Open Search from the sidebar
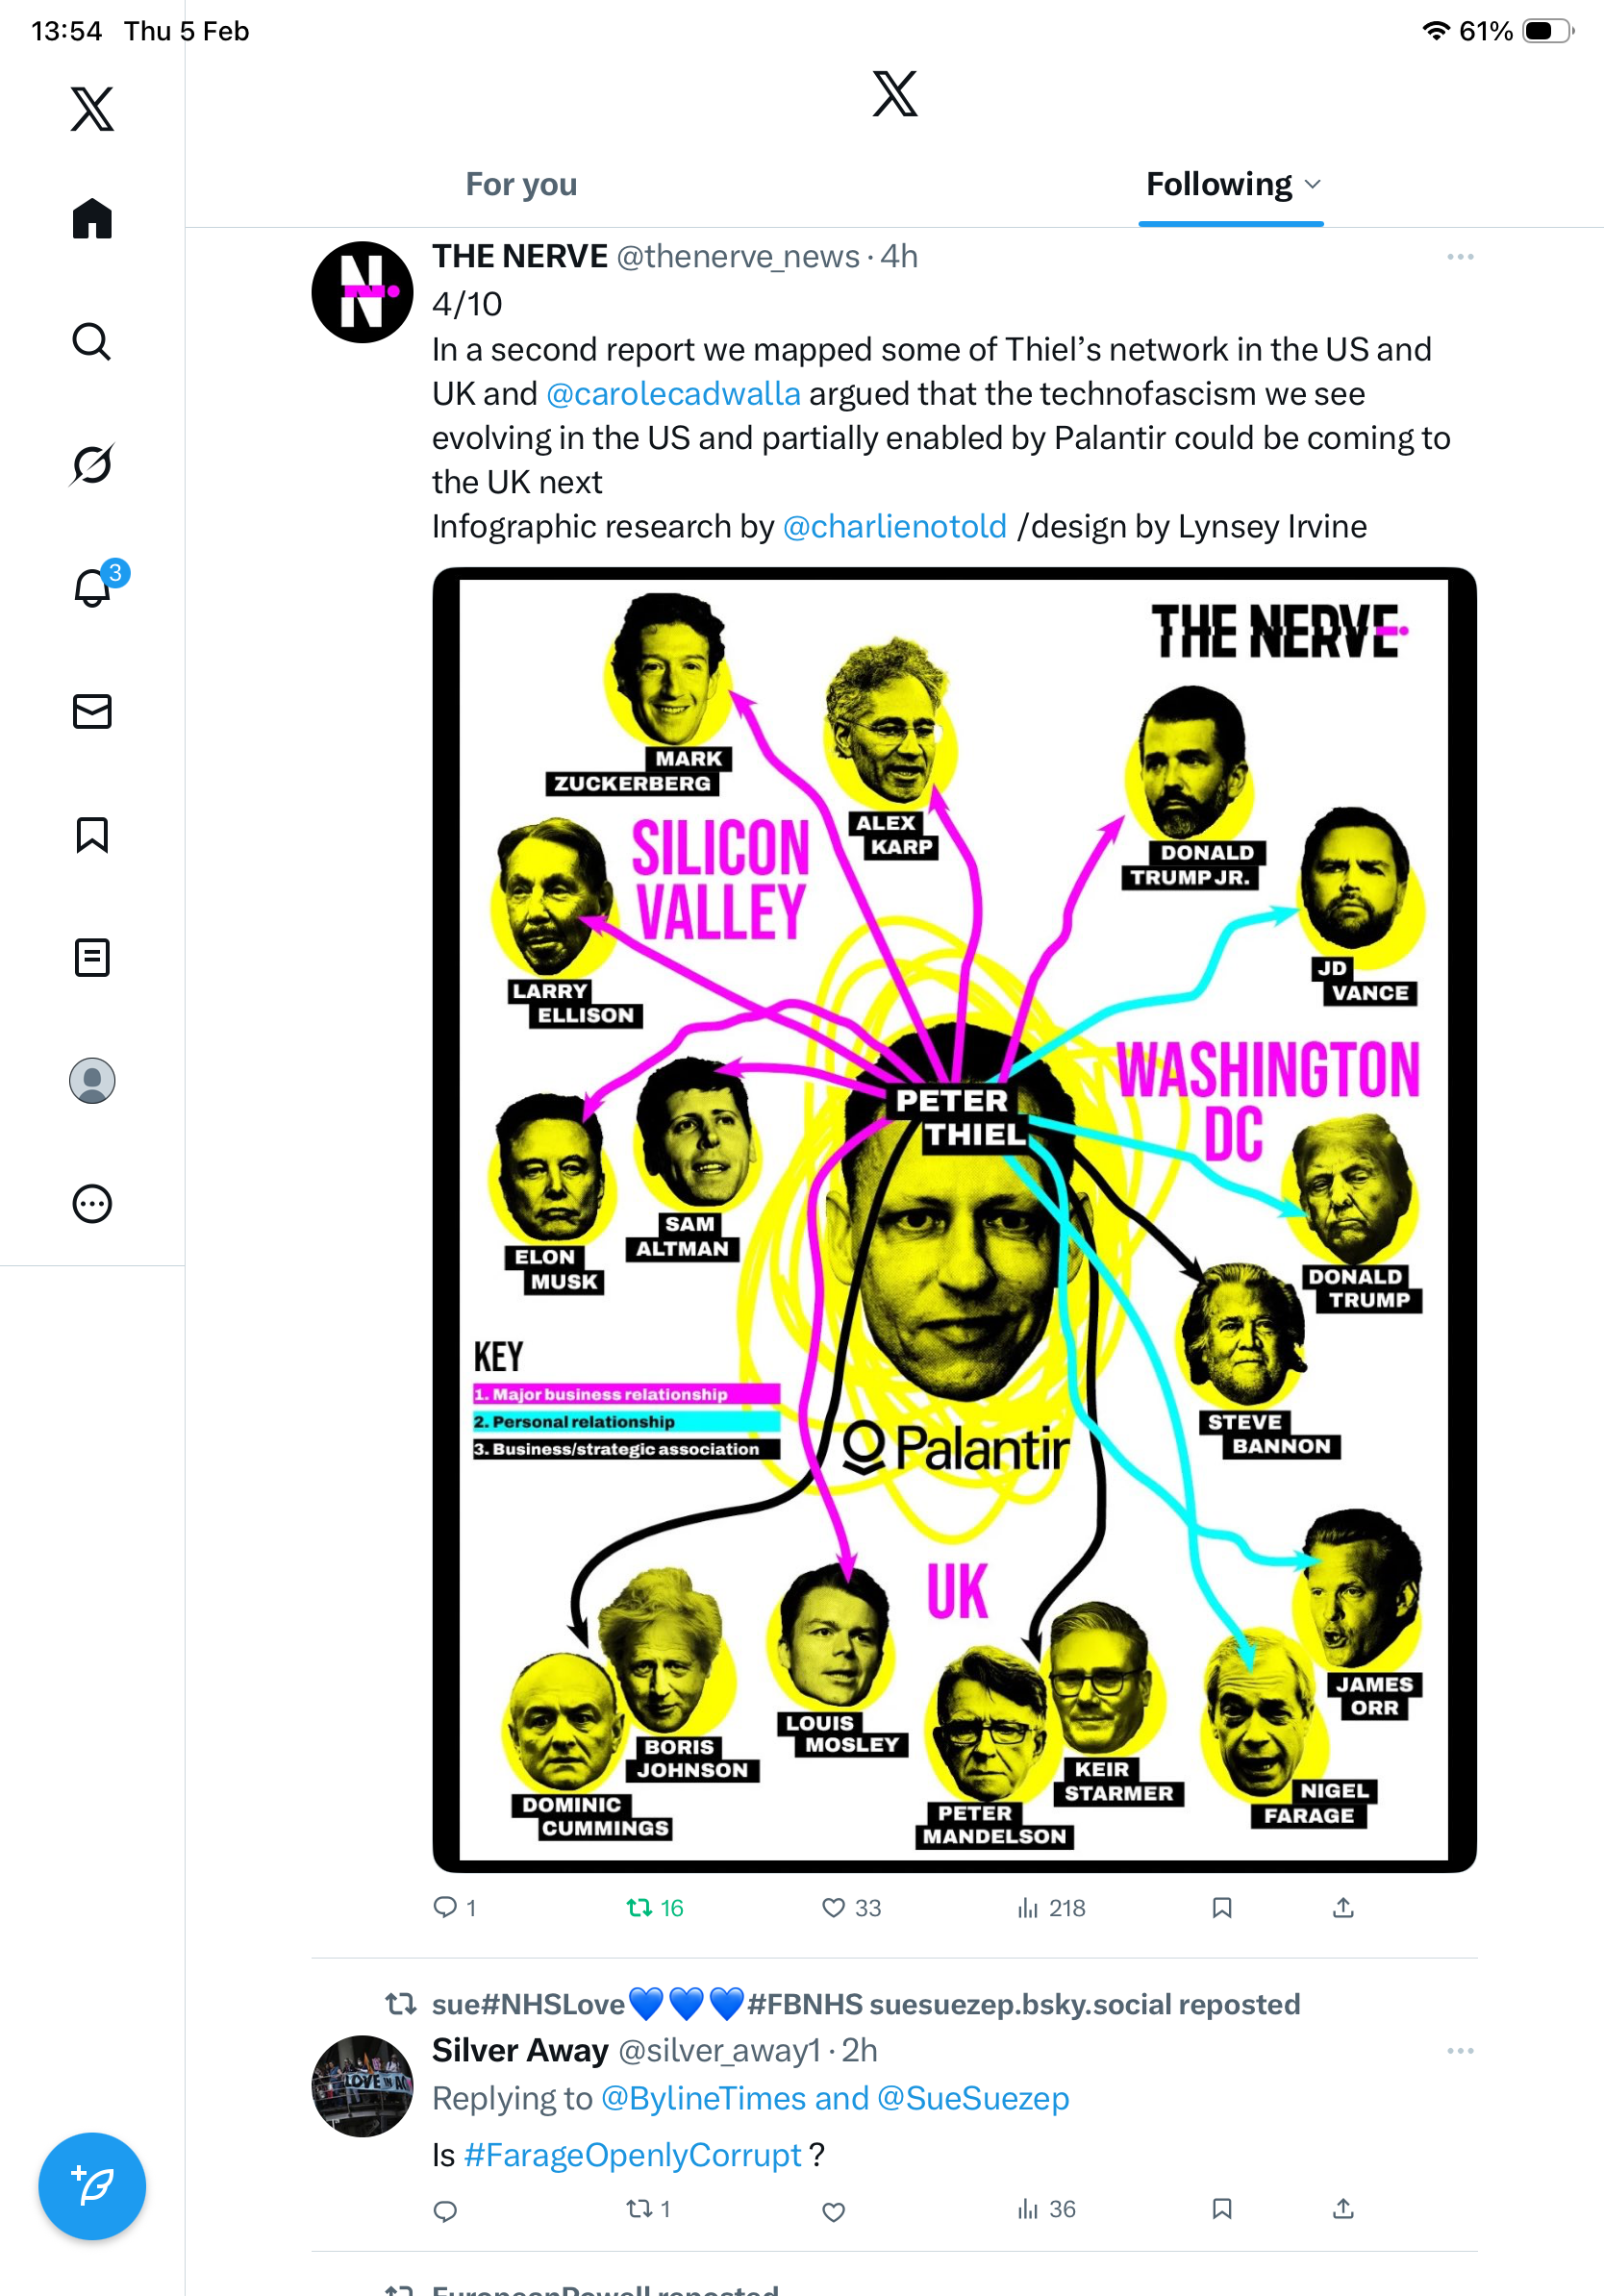Screen dimensions: 1604x2296 92,341
